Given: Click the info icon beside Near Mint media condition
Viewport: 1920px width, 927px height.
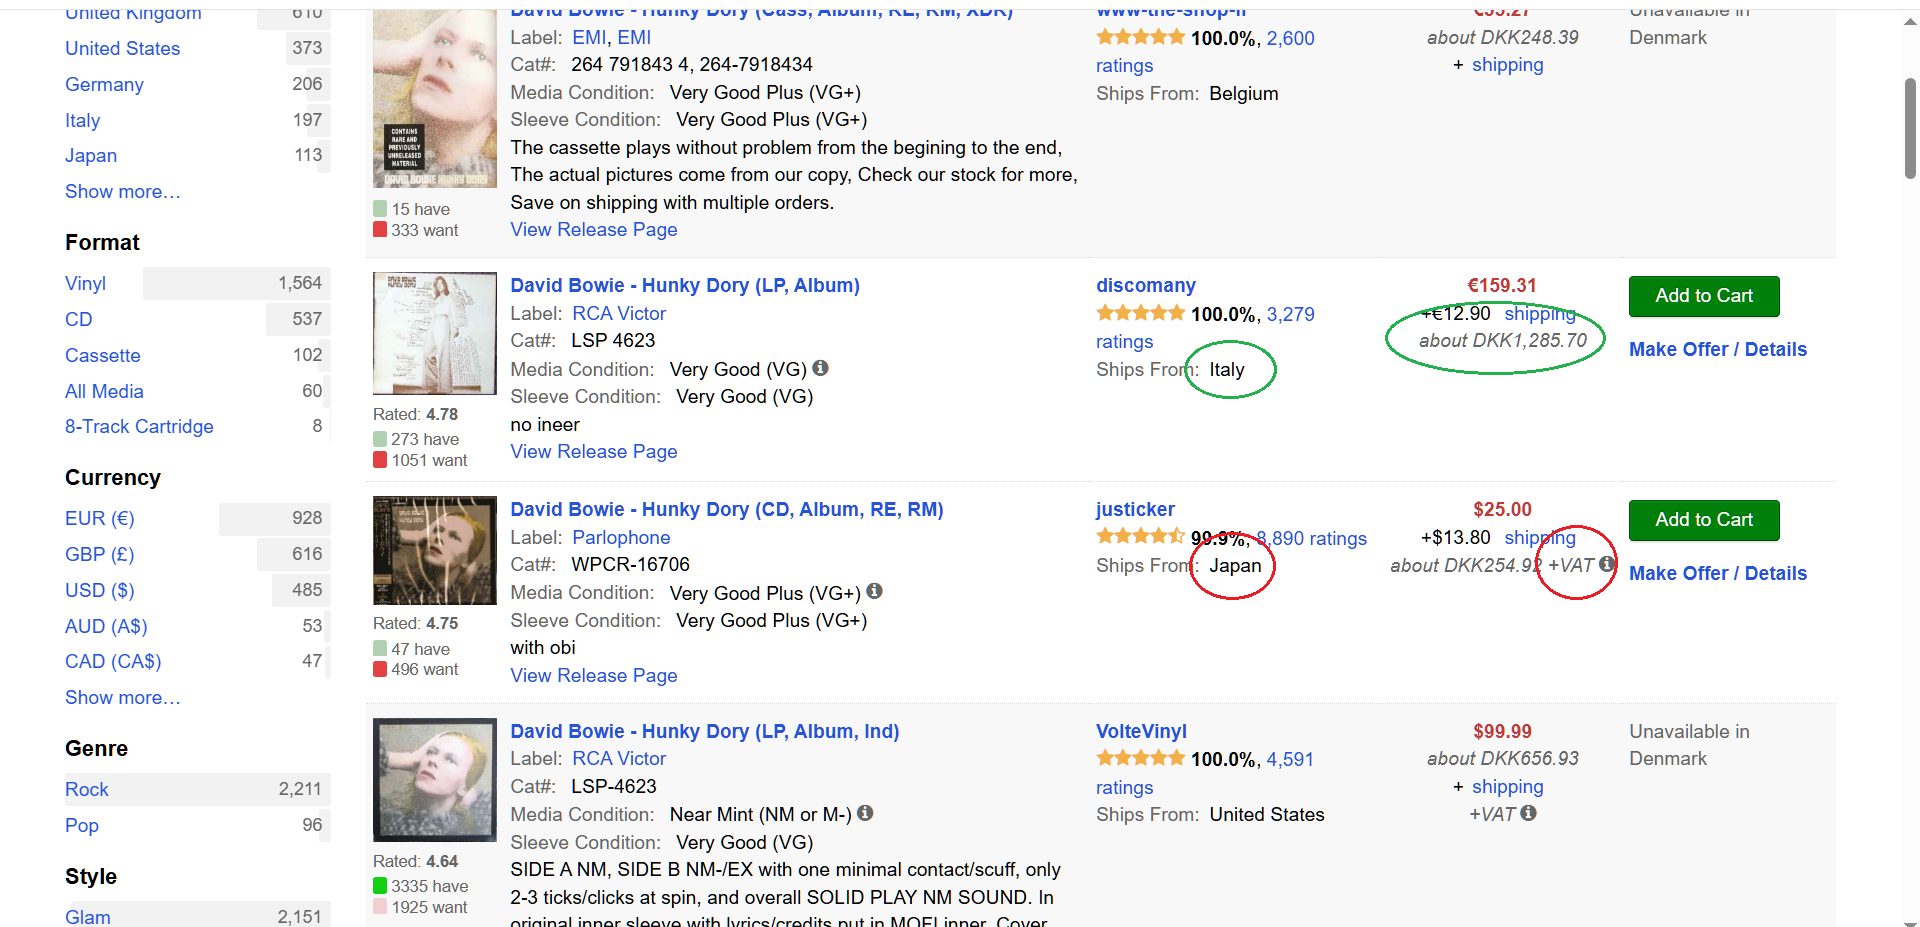Looking at the screenshot, I should pos(865,813).
